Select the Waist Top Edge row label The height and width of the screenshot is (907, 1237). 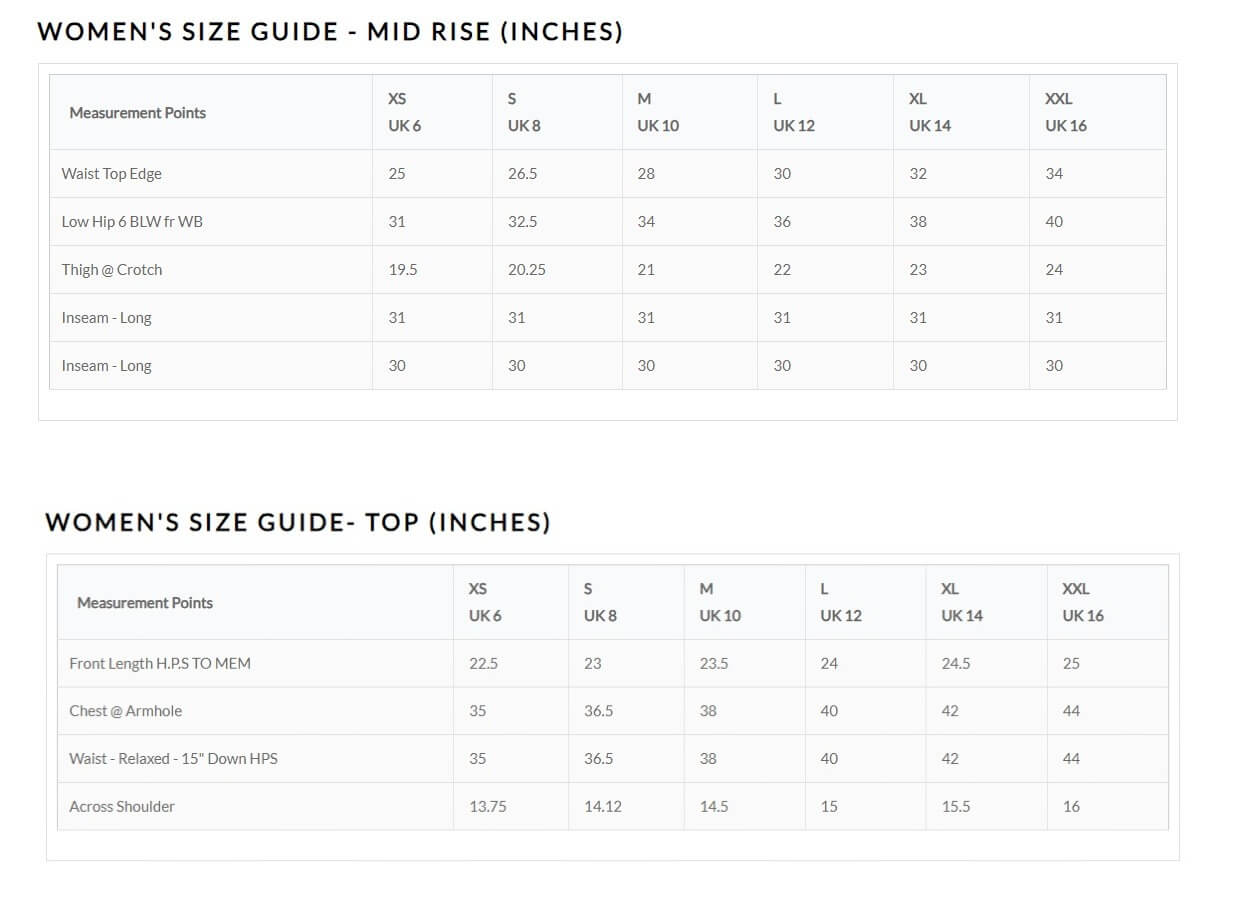111,174
